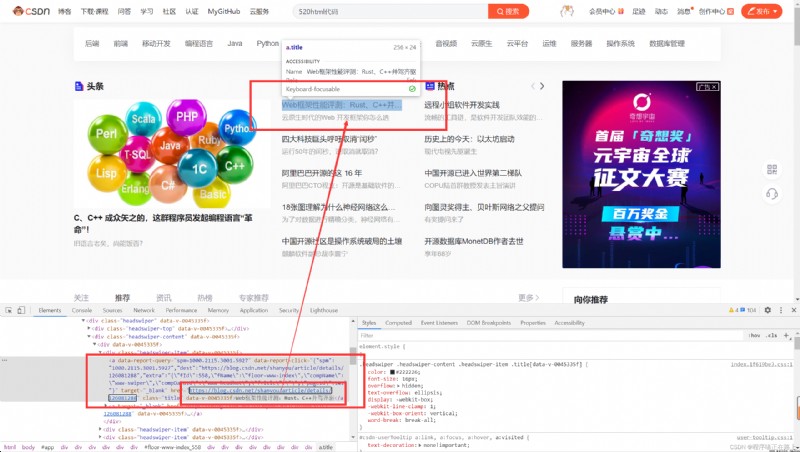The width and height of the screenshot is (800, 452).
Task: Open index.1f619be3.css:1 source link
Action: 761,364
